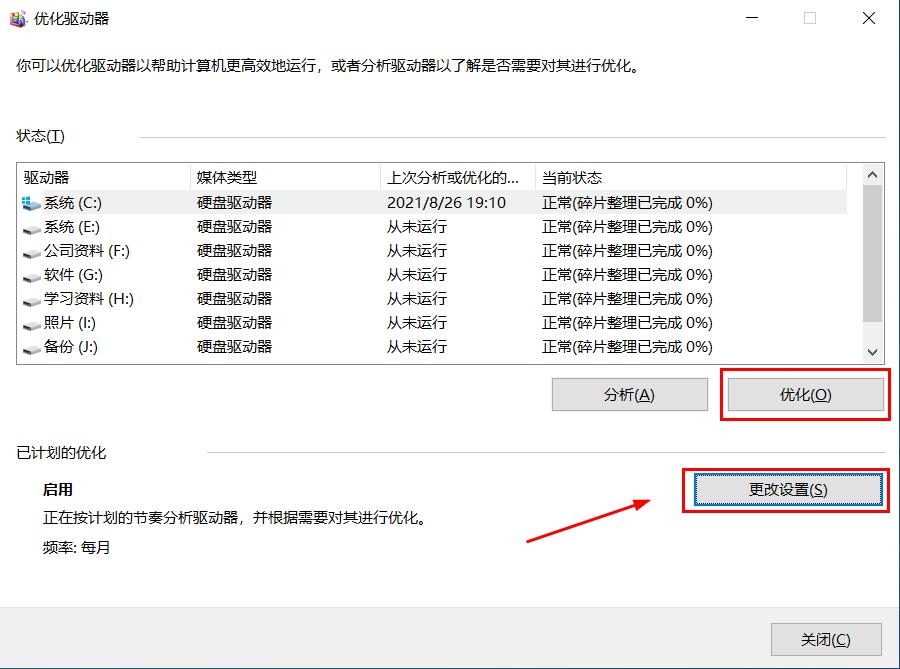Sort by 上次分析或优化的... column header
This screenshot has height=669, width=900.
[457, 177]
